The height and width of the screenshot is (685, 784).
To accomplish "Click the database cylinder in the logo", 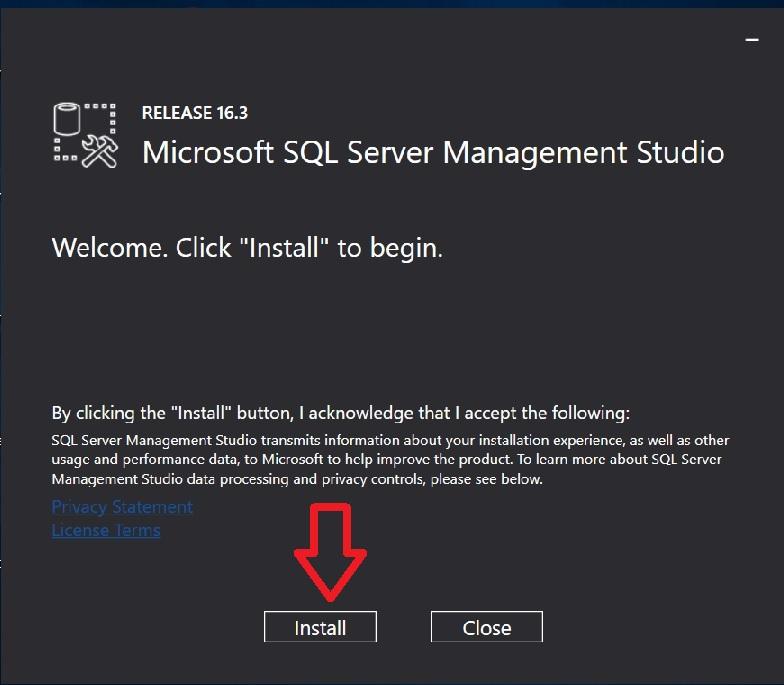I will click(65, 123).
